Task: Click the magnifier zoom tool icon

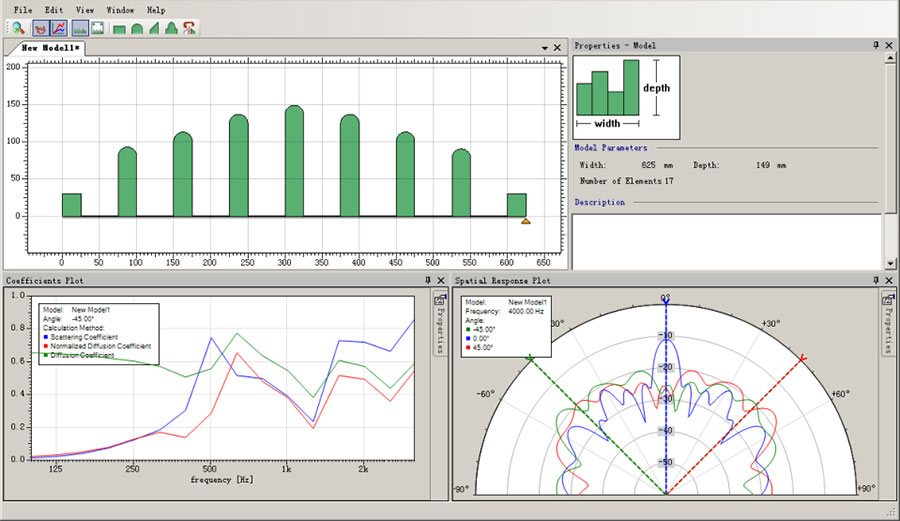Action: tap(18, 27)
